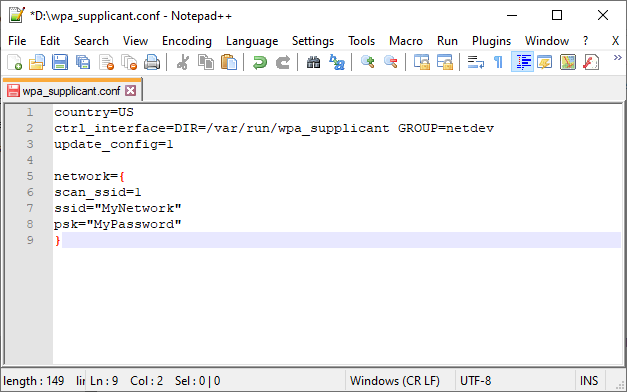The height and width of the screenshot is (392, 627).
Task: Toggle word wrap toolbar icon
Action: 475,62
